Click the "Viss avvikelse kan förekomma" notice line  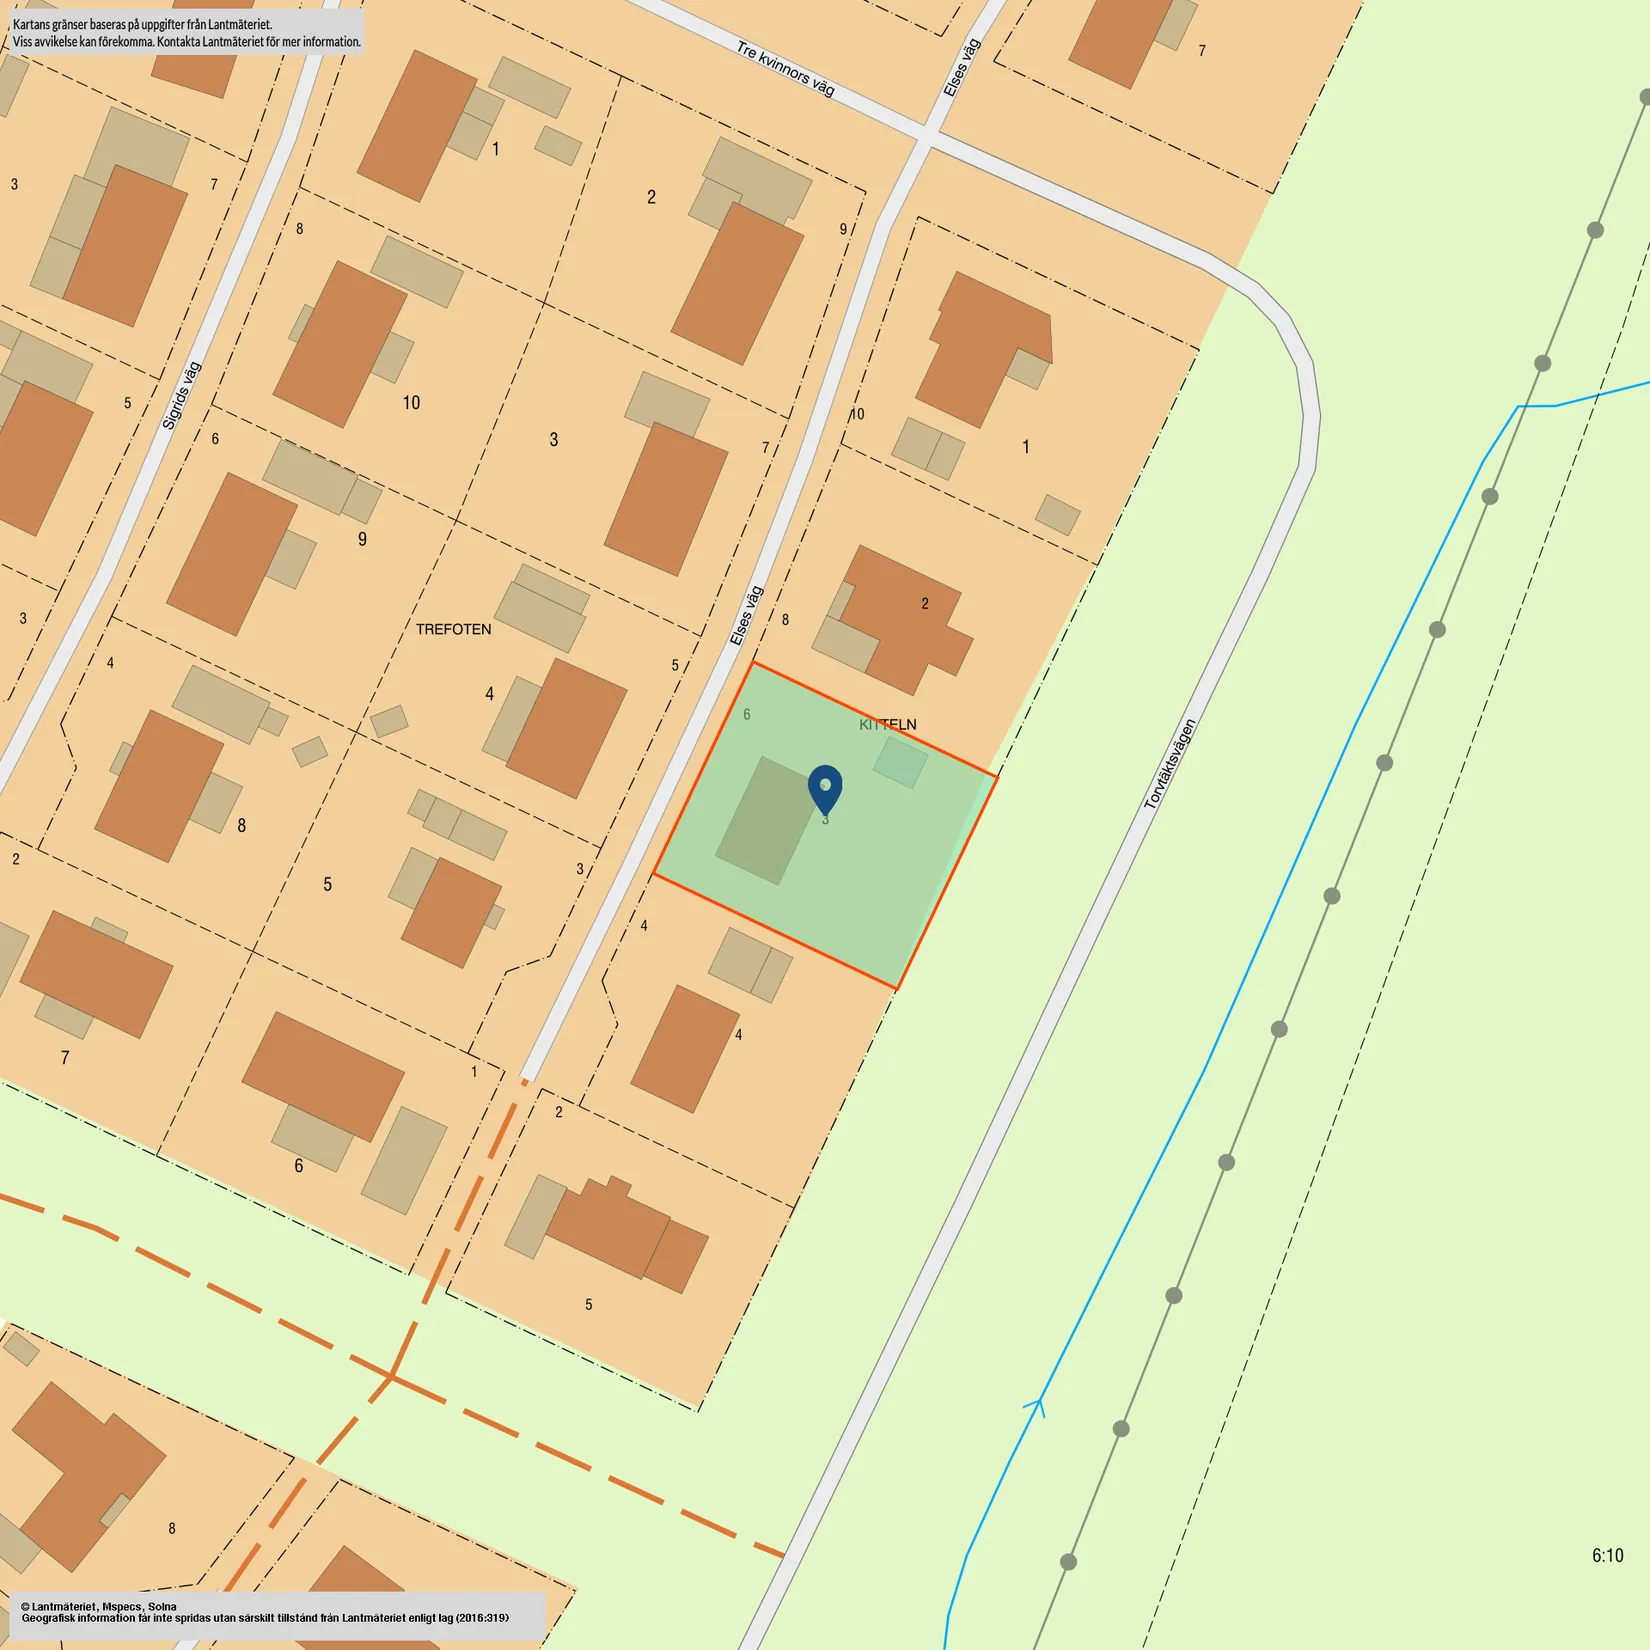(187, 42)
